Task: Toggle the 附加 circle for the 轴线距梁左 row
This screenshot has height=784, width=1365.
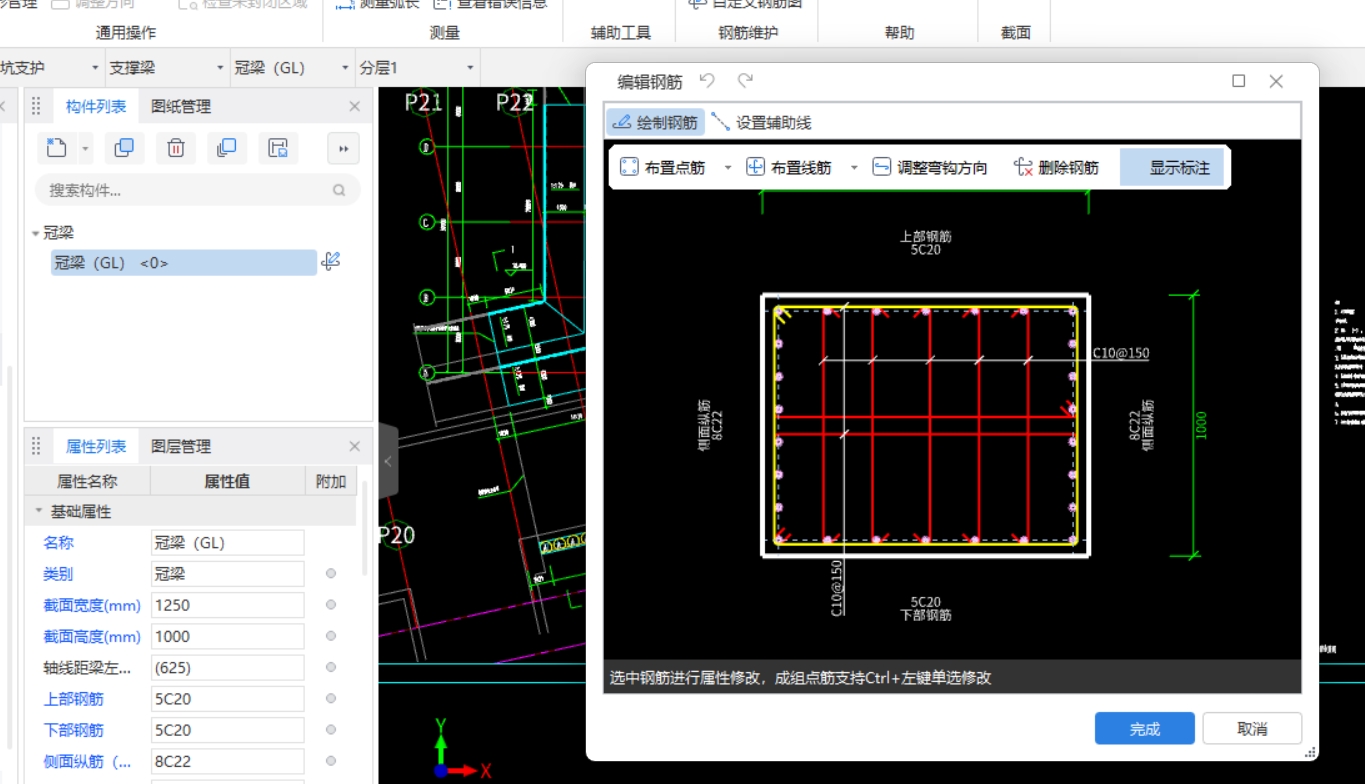Action: tap(331, 667)
